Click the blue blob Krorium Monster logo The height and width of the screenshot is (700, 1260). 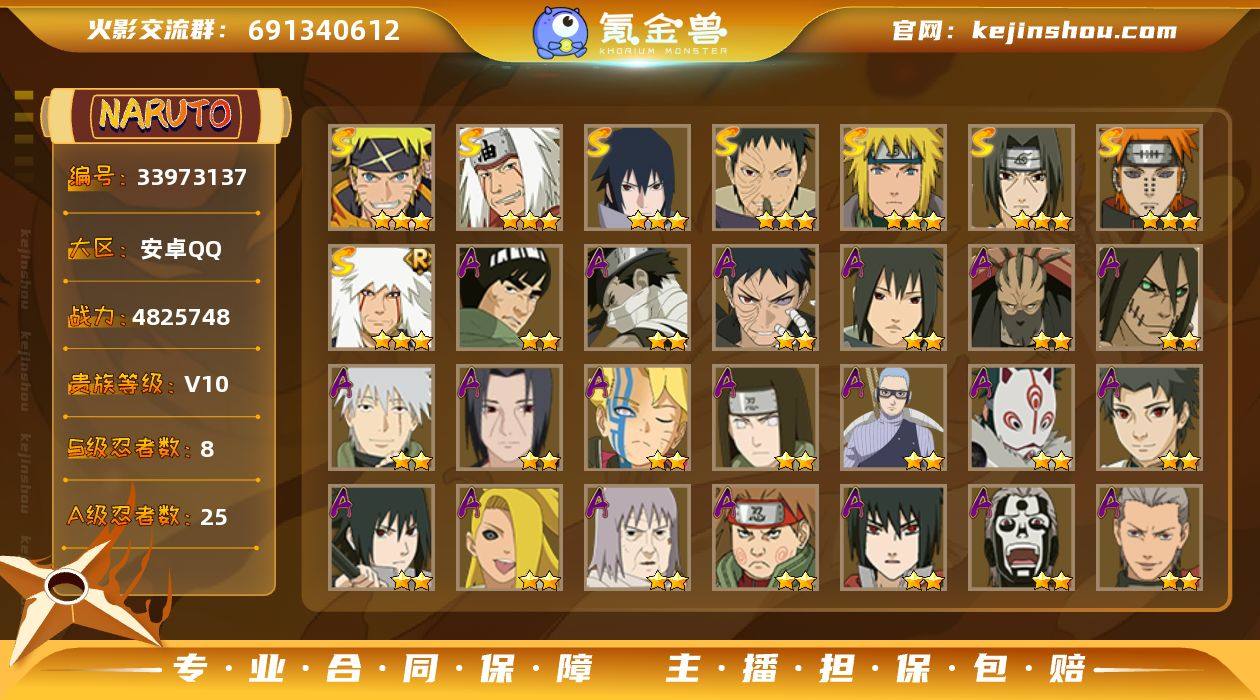pyautogui.click(x=560, y=32)
